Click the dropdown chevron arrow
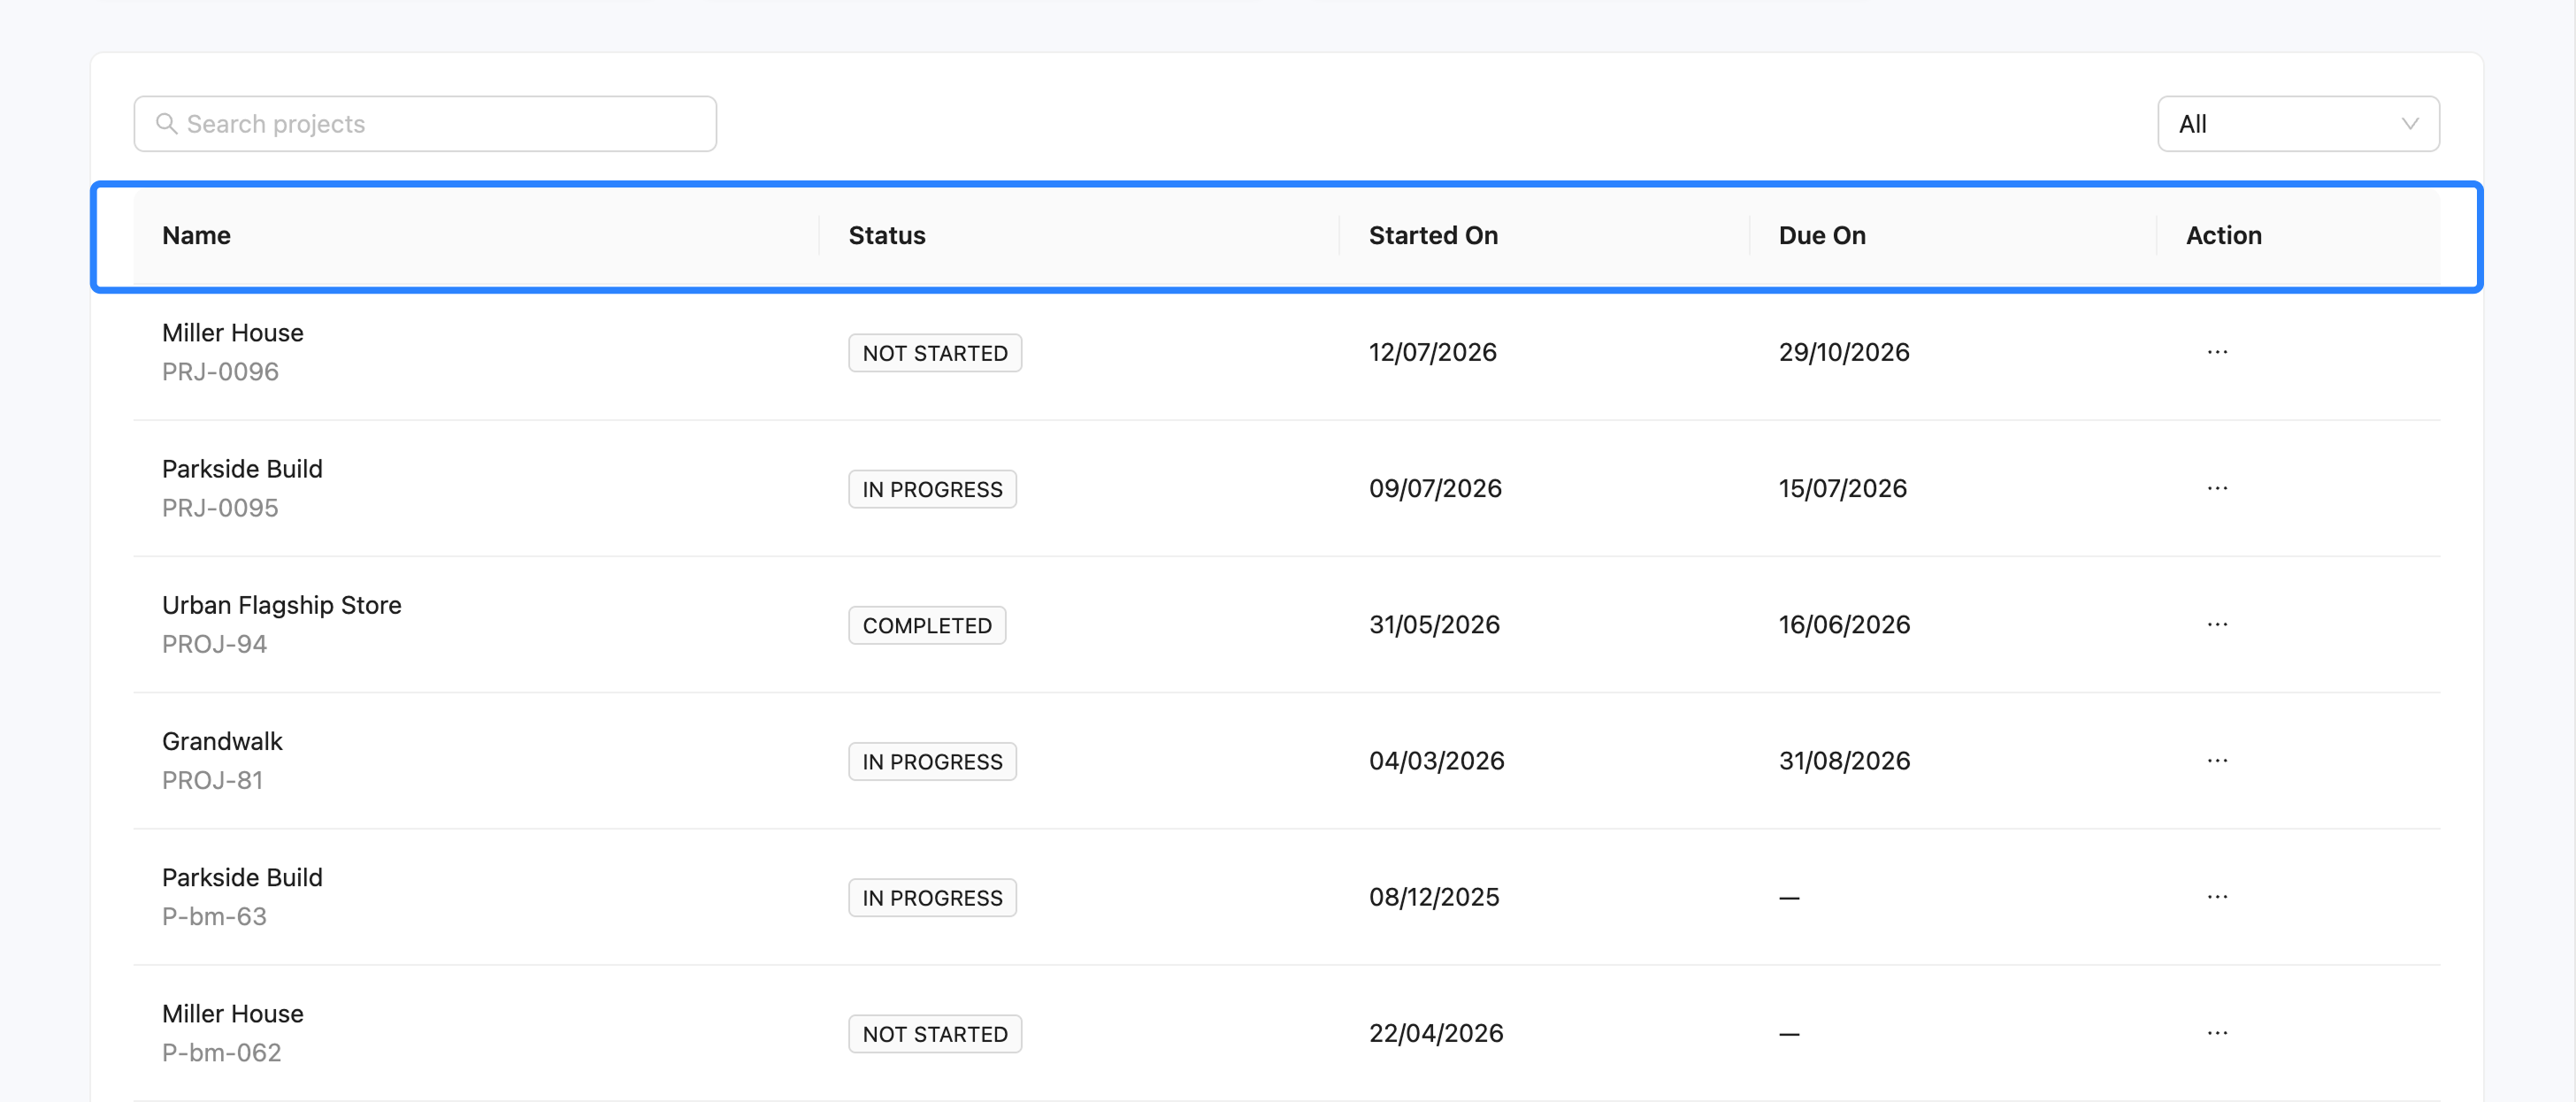This screenshot has height=1102, width=2576. 2410,124
